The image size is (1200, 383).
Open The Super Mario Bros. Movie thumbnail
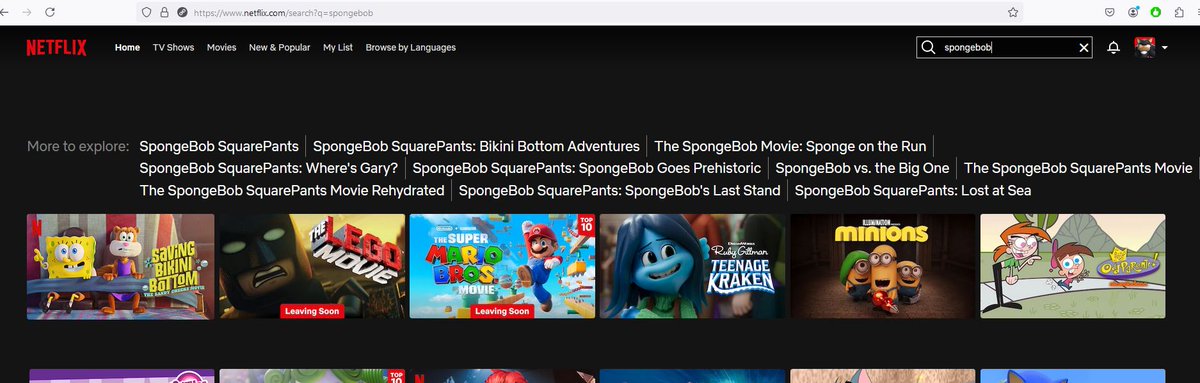[x=502, y=266]
